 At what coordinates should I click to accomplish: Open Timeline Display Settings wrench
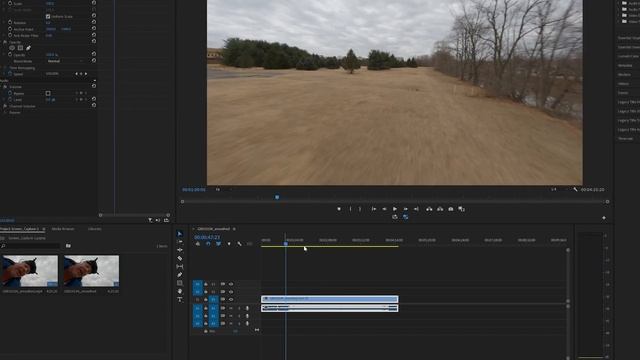239,244
